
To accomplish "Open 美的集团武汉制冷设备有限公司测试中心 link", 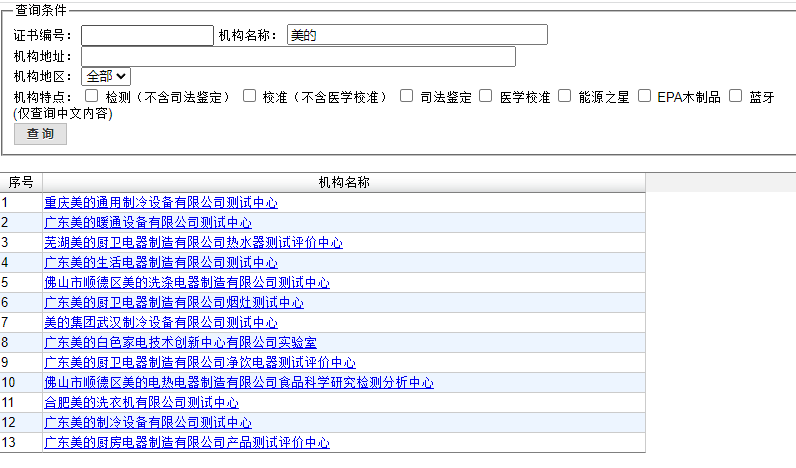I will [x=161, y=322].
